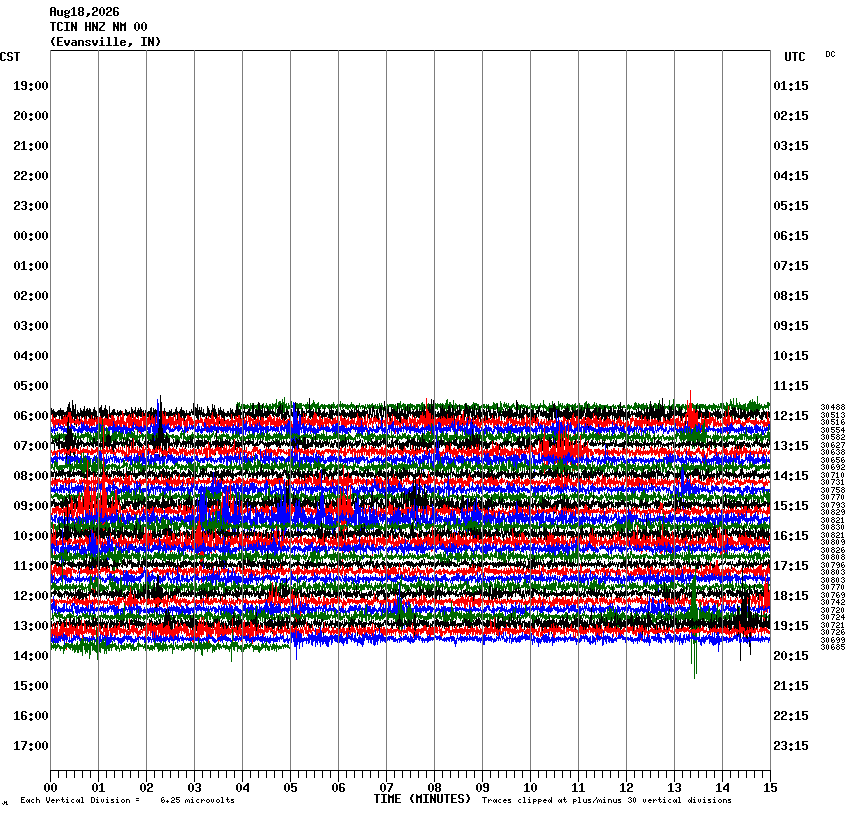The height and width of the screenshot is (814, 850).
Task: Select the 20:15 UTC row label
Action: [x=791, y=656]
